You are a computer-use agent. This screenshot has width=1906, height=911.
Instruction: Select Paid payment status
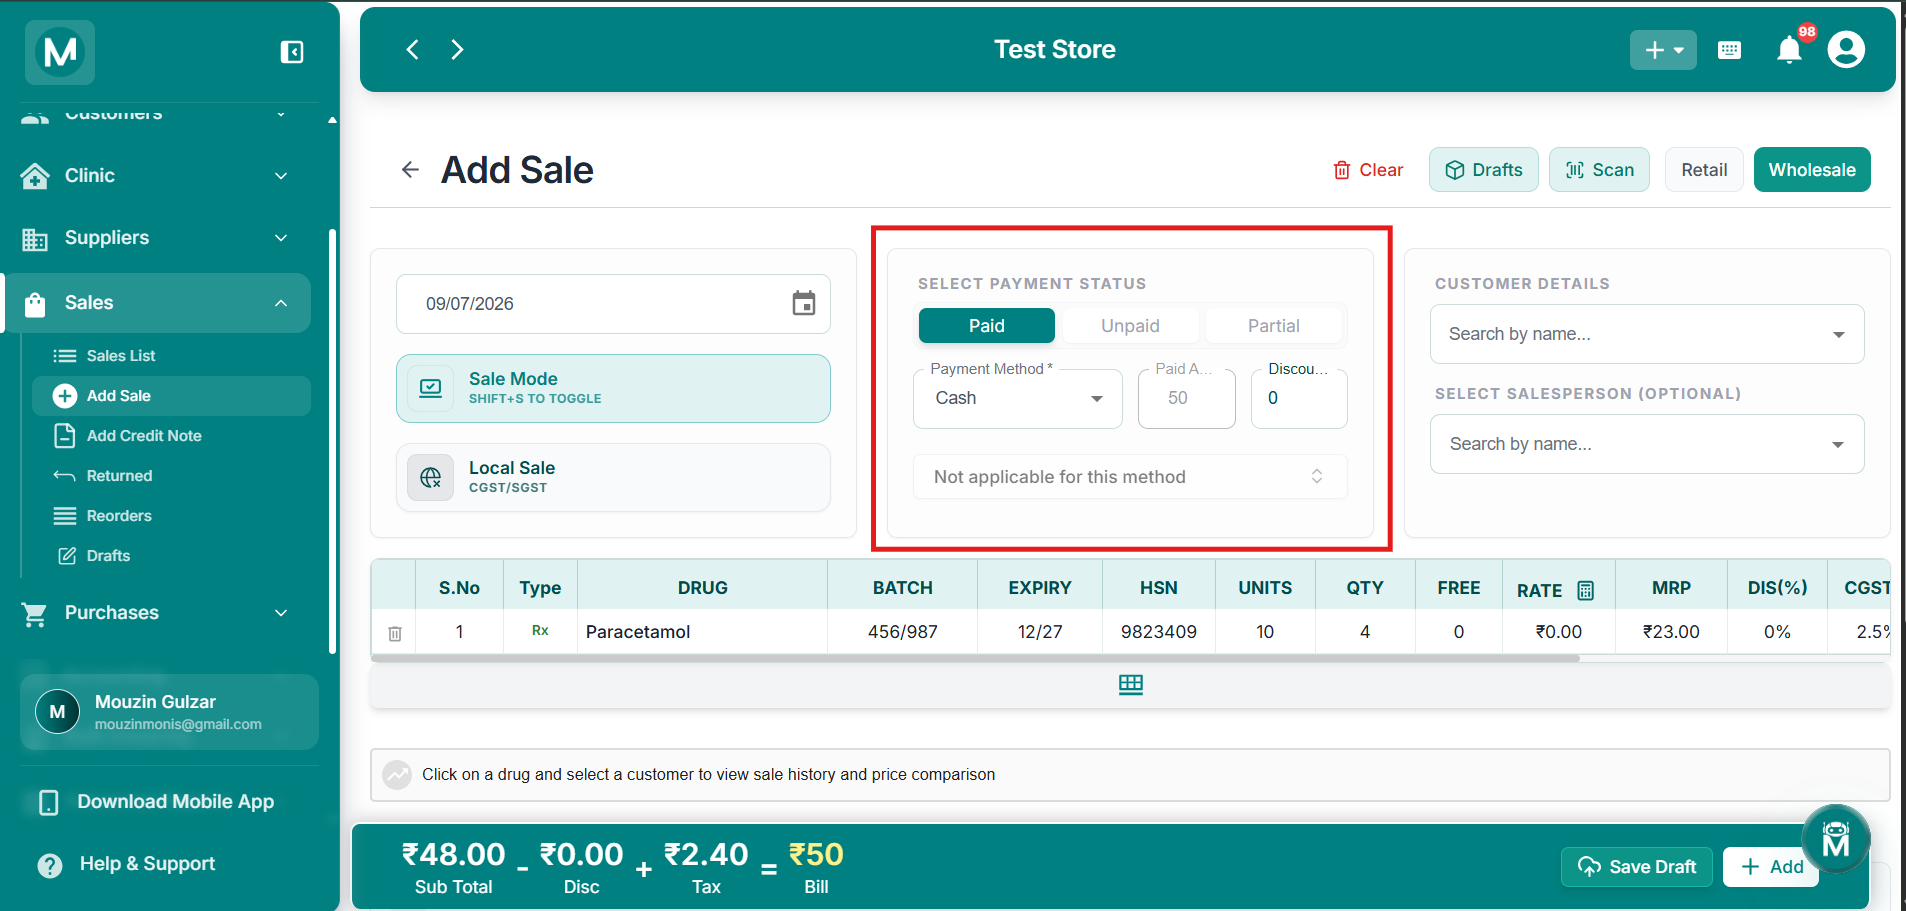pos(986,326)
